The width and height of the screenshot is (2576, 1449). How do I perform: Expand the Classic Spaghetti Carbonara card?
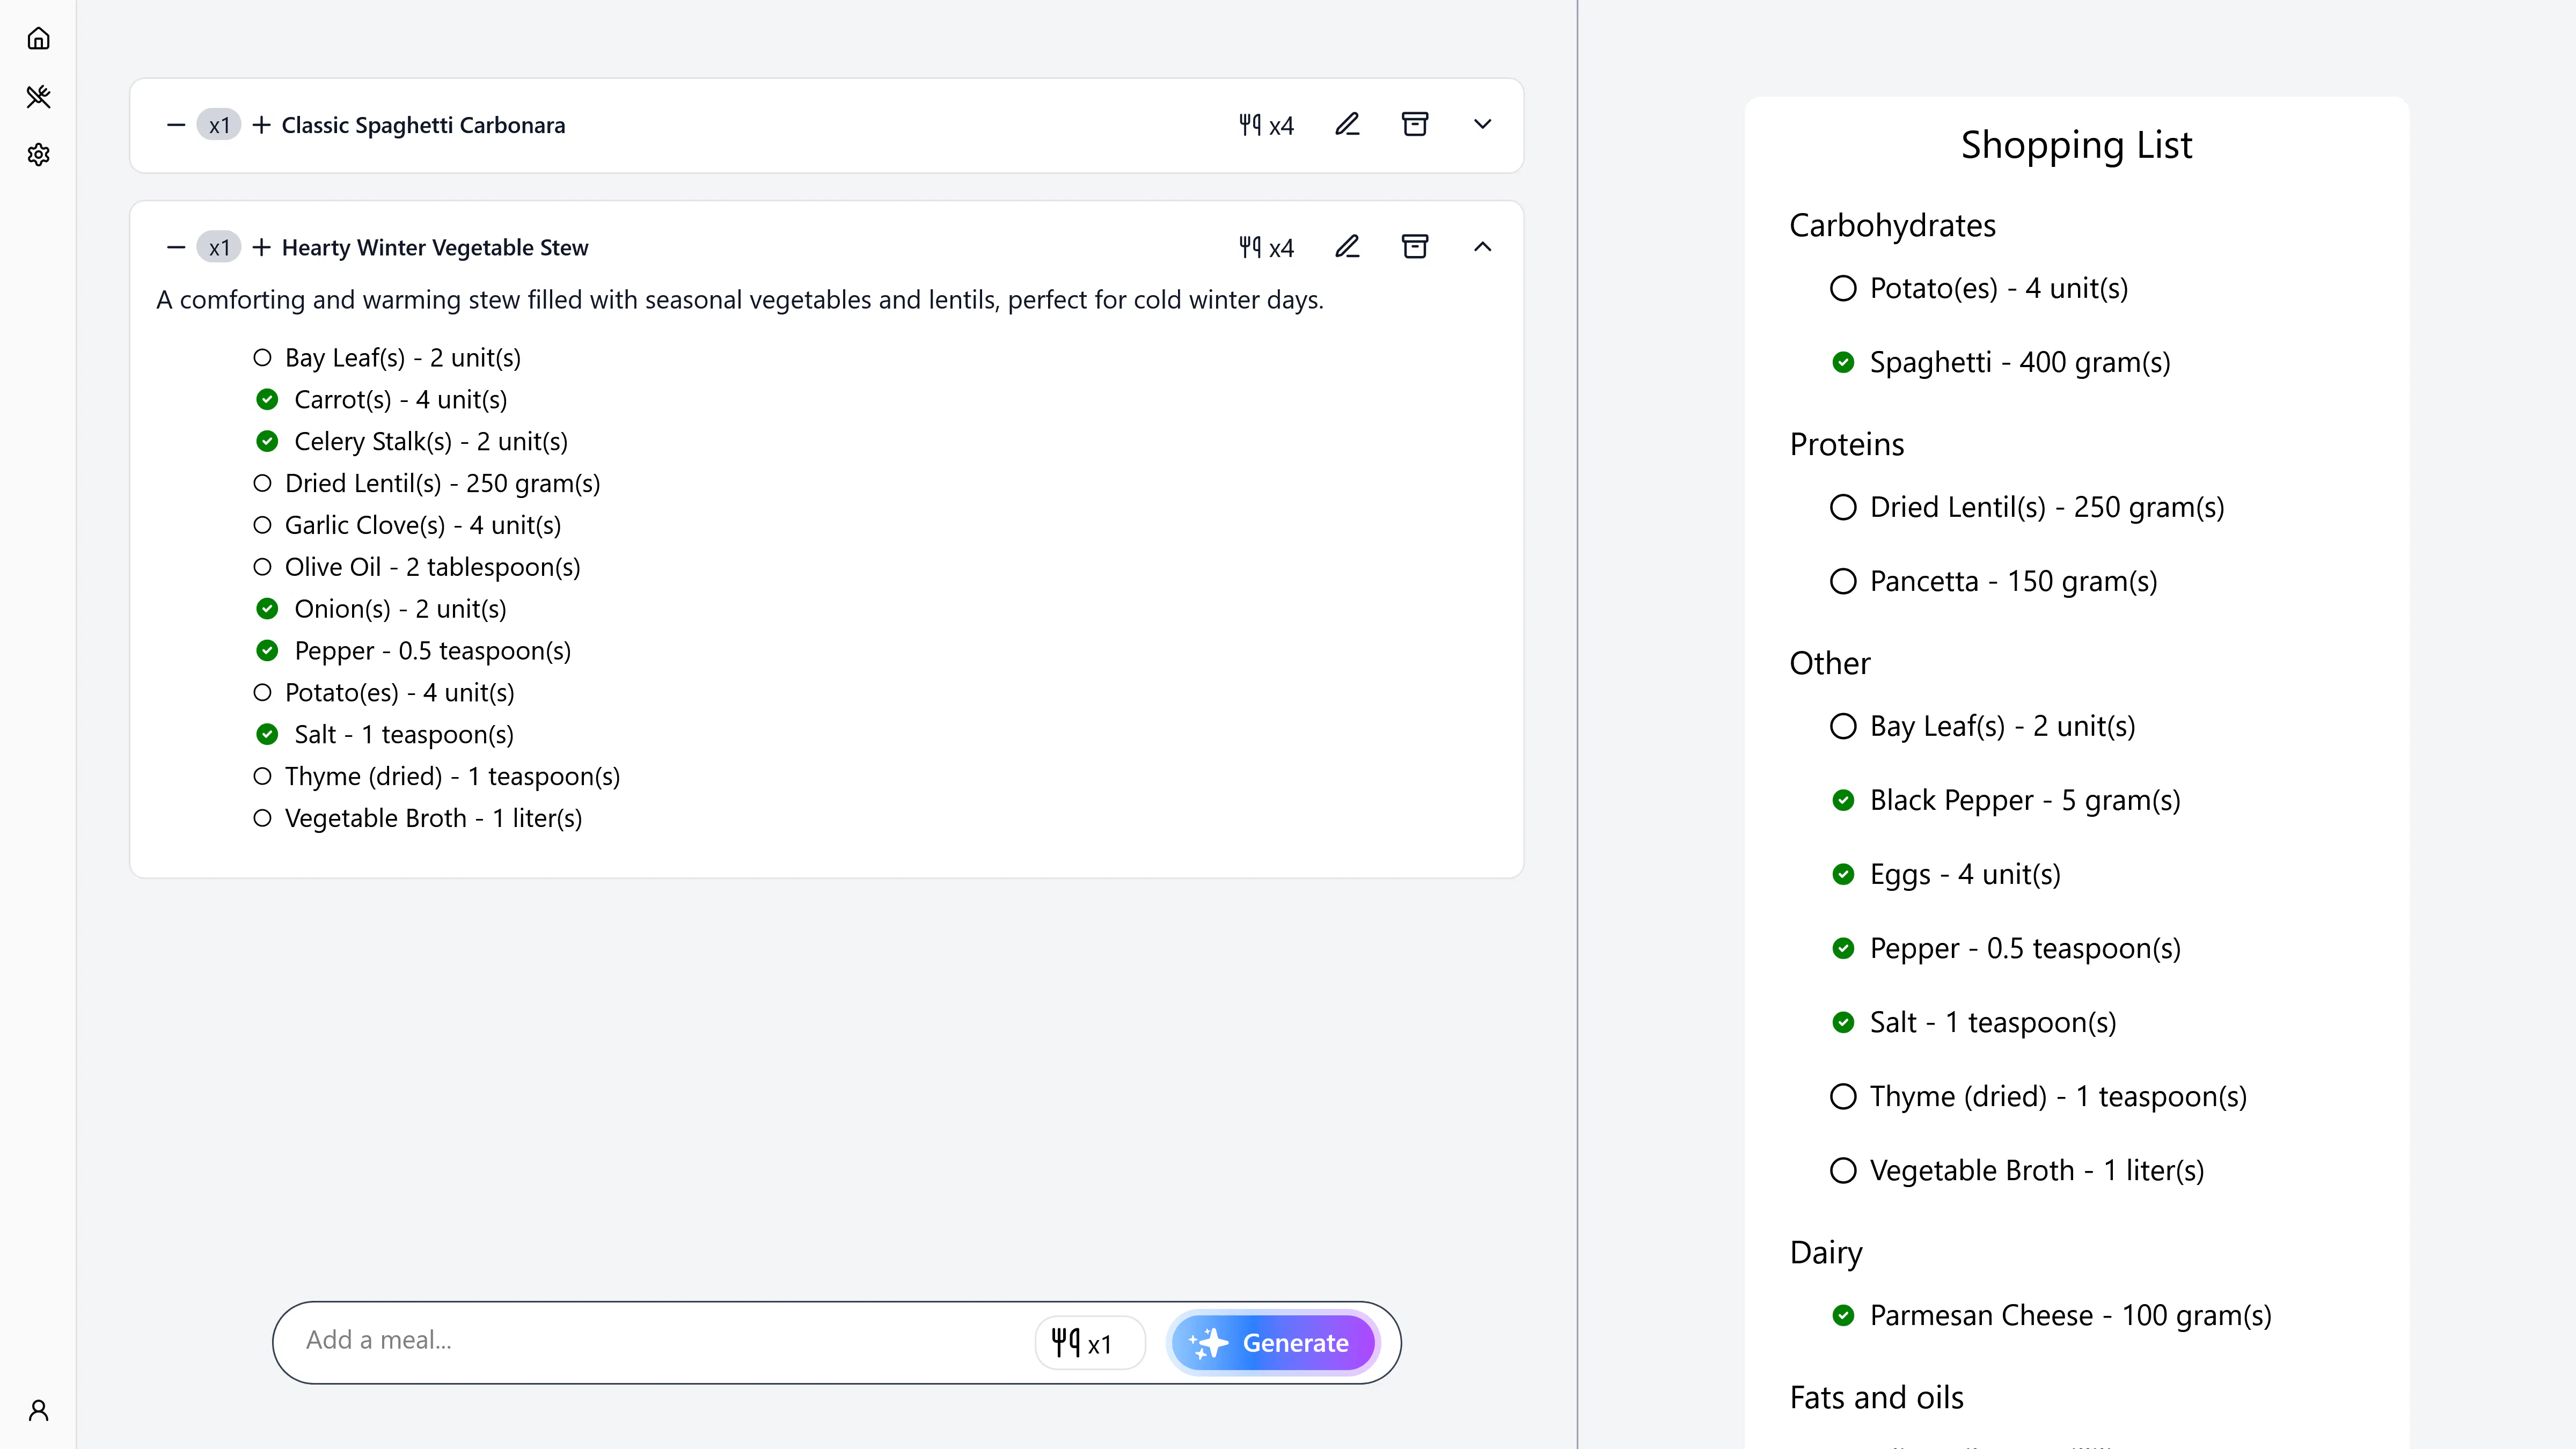coord(1482,125)
